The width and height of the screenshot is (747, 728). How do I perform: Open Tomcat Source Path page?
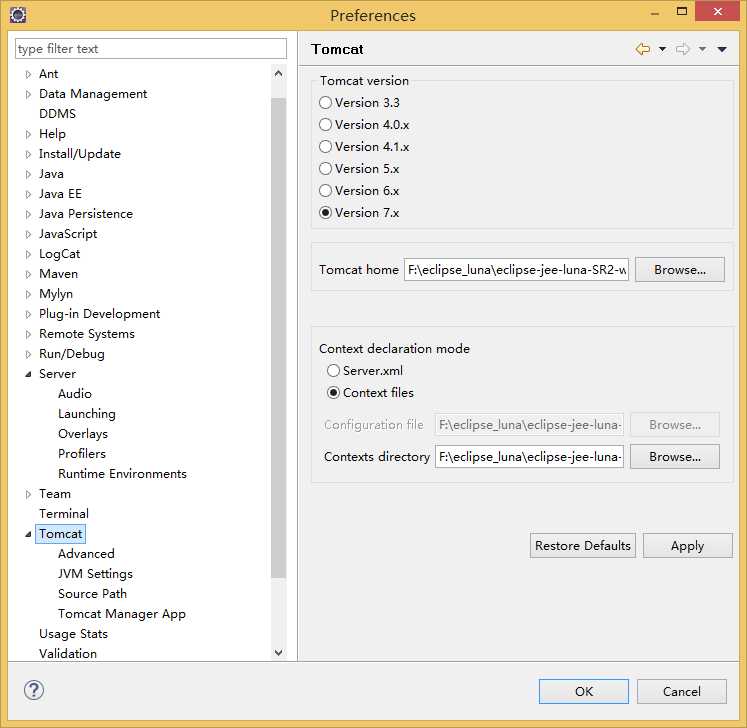coord(92,594)
